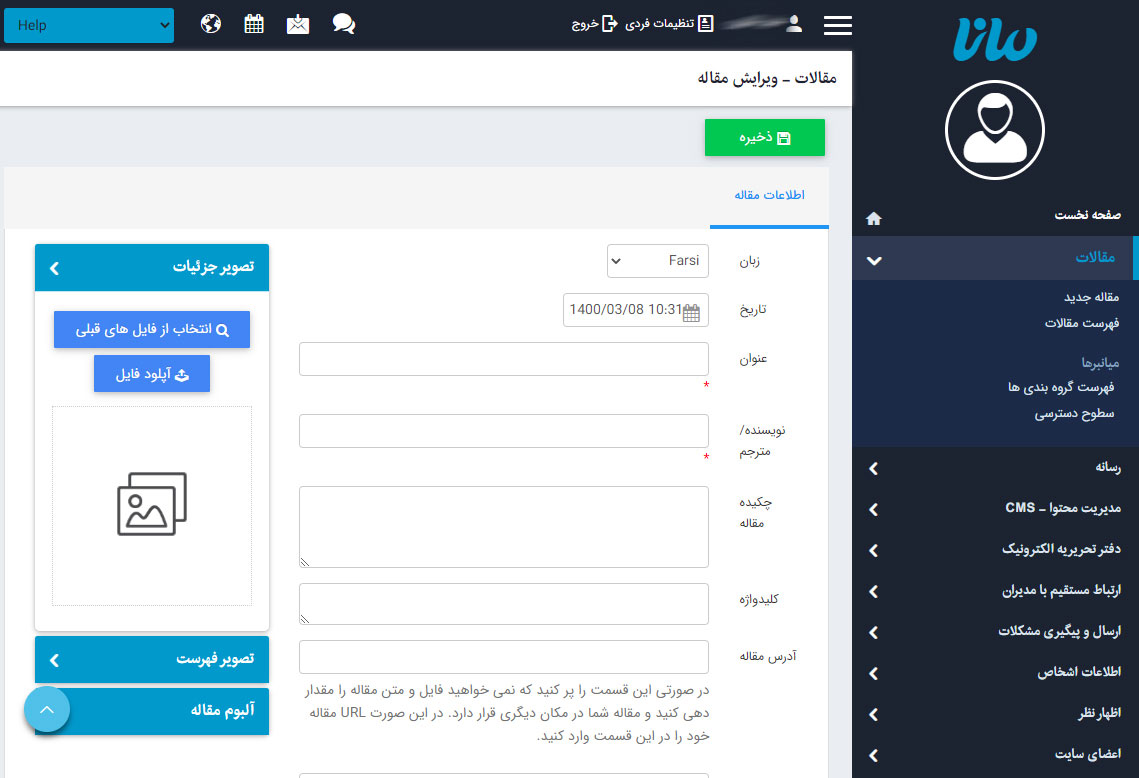
Task: Switch to the اطلاعات مقاله tab
Action: [x=768, y=196]
